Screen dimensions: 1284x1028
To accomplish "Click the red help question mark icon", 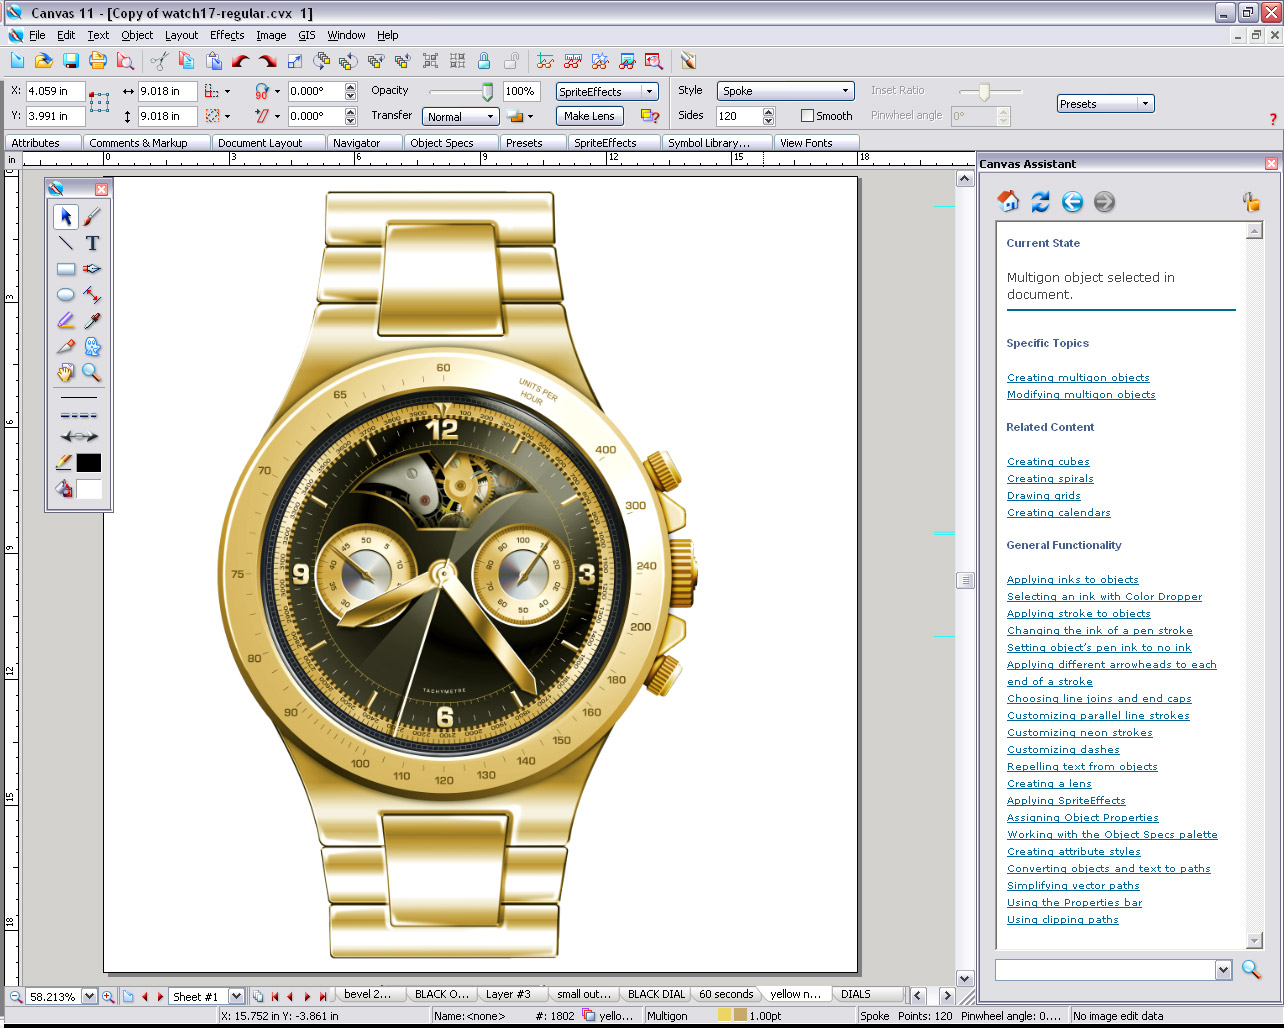I will click(1273, 118).
